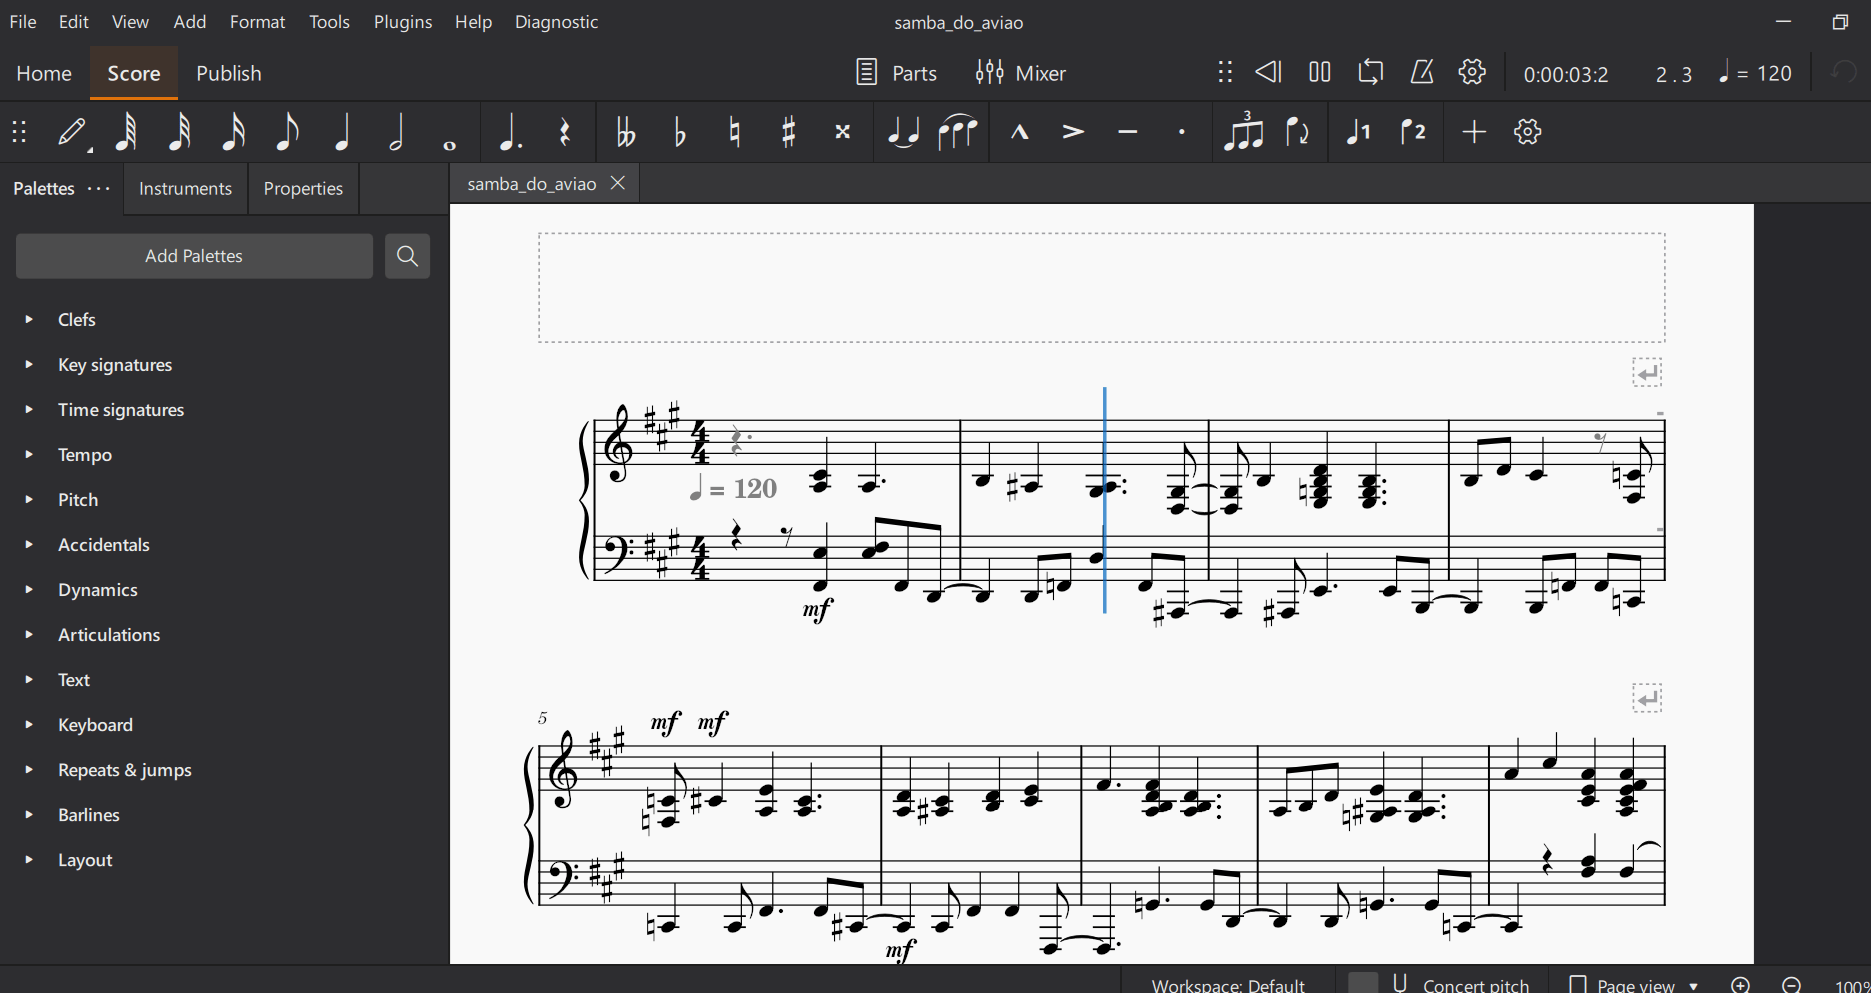Create a tuplet

click(1243, 132)
